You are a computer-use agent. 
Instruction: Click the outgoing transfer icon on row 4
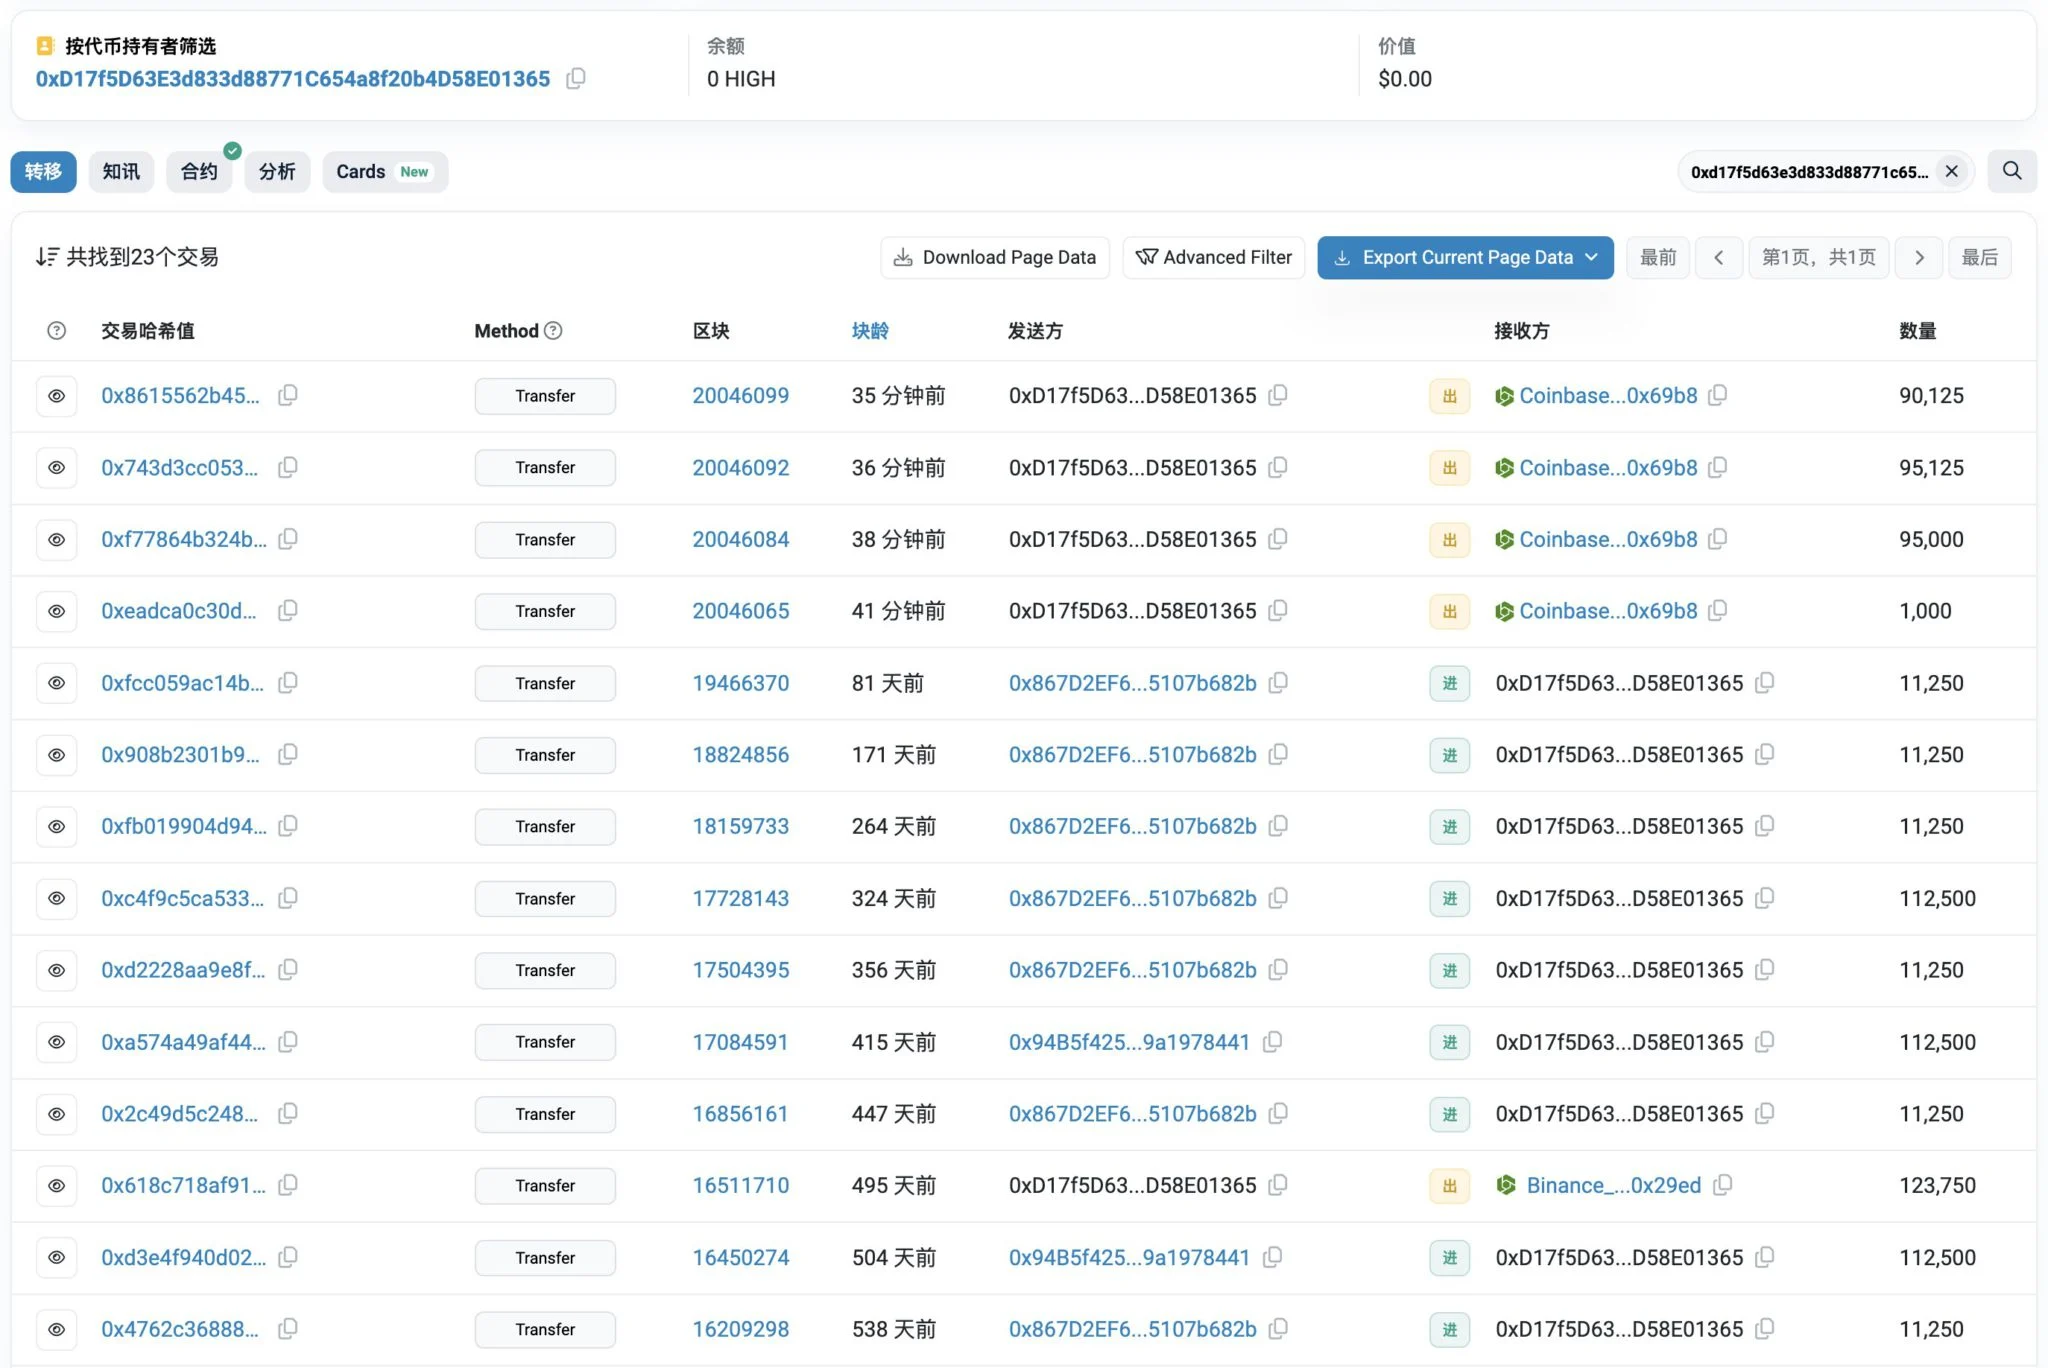[x=1447, y=609]
